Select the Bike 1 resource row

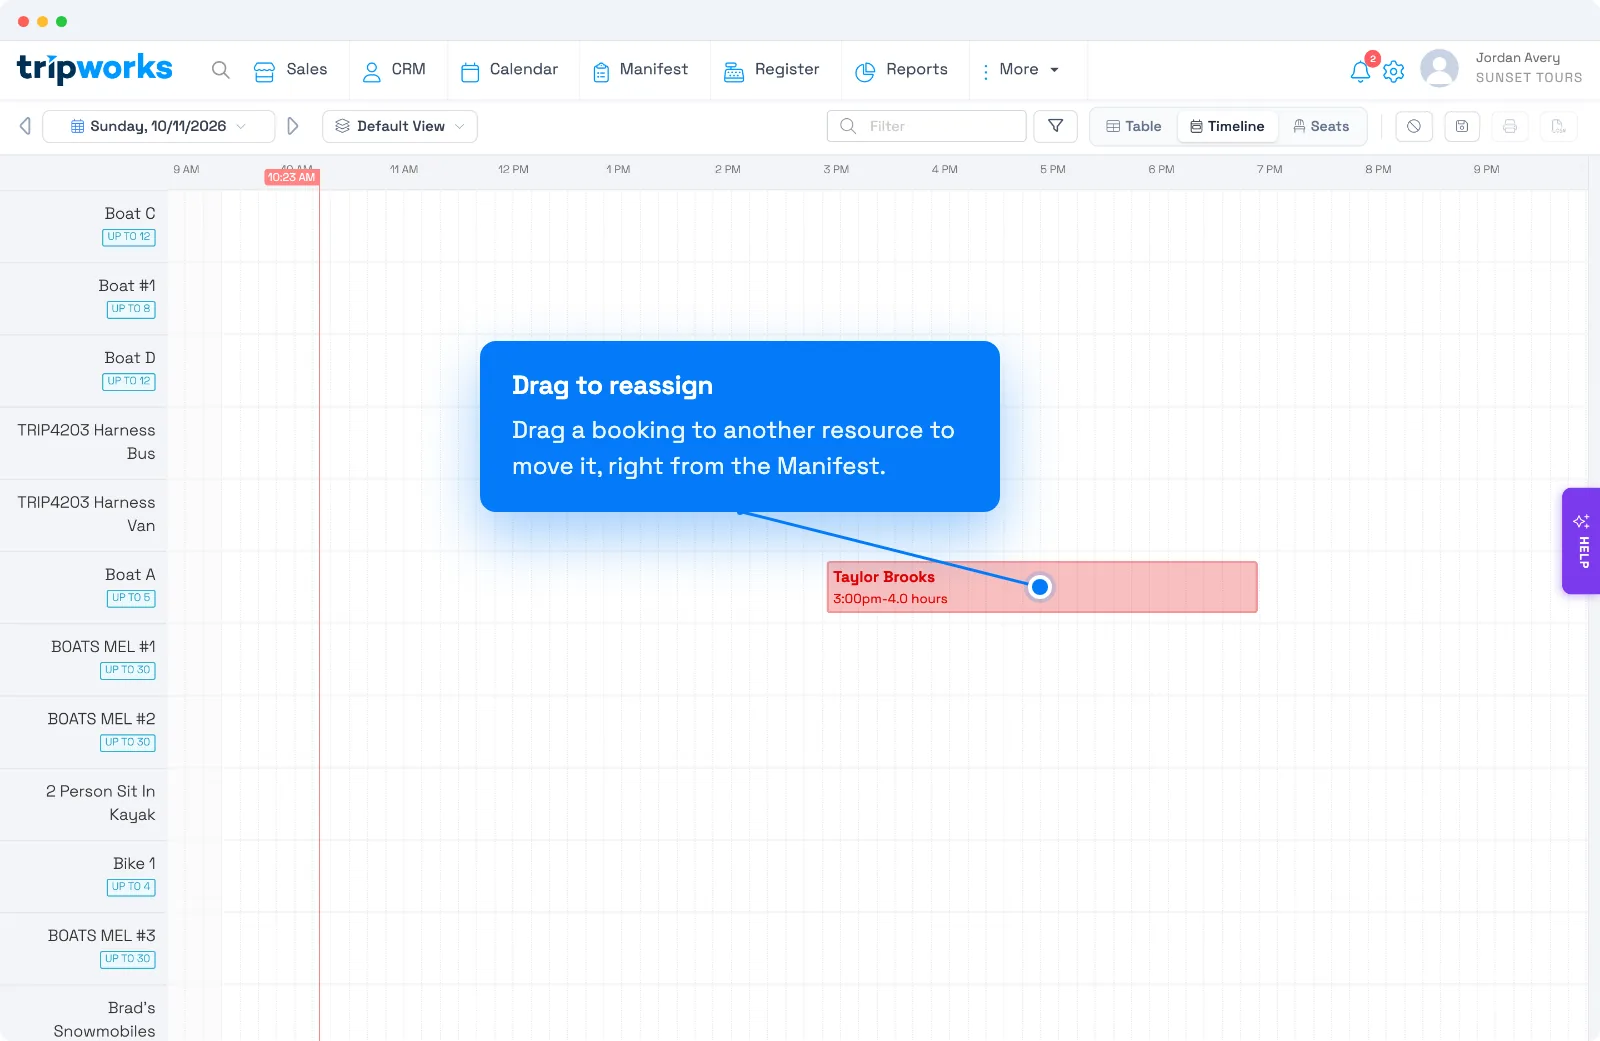click(84, 876)
